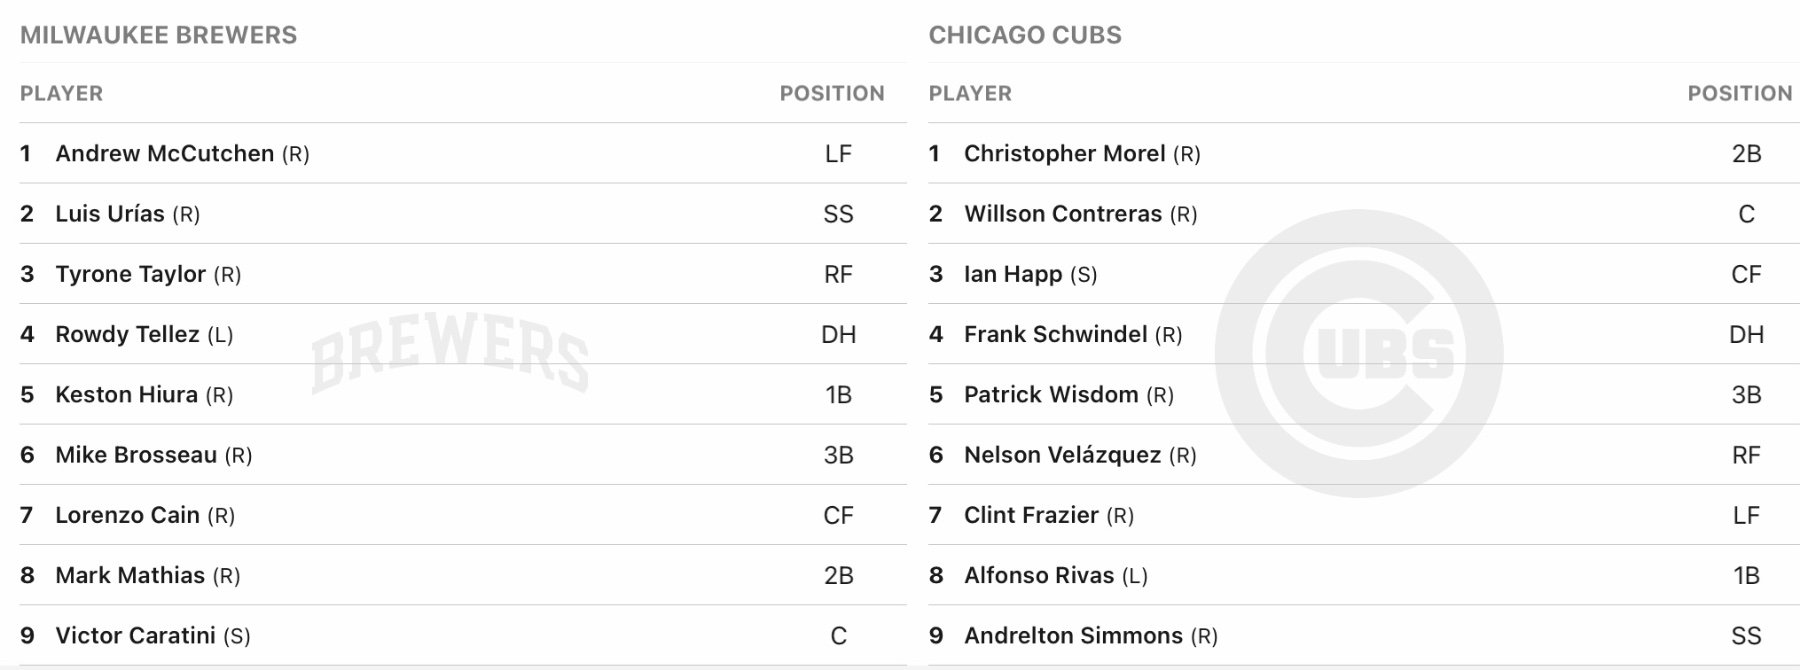Click the Cubs circular logo
Viewport: 1800px width, 670px height.
1358,353
